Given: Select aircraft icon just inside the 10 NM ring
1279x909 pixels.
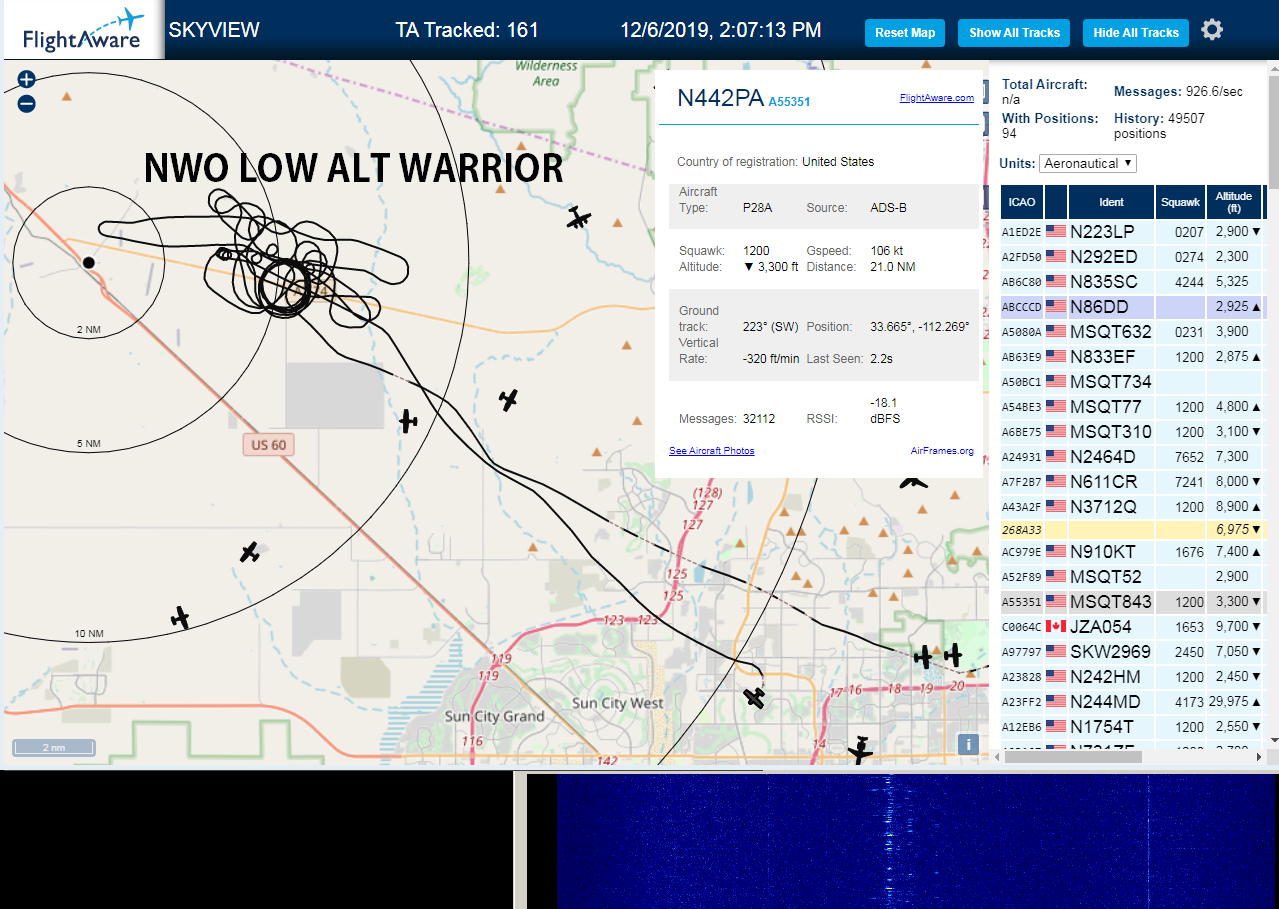Looking at the screenshot, I should coord(180,618).
